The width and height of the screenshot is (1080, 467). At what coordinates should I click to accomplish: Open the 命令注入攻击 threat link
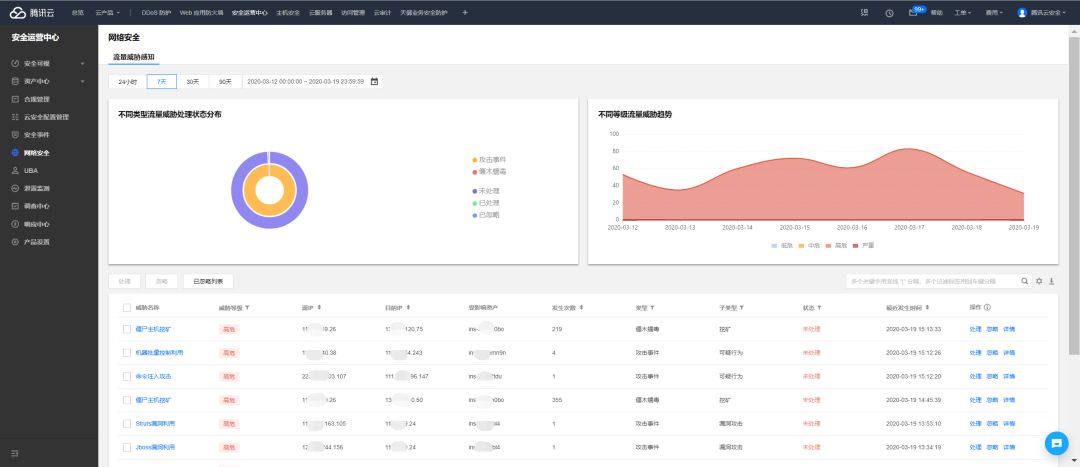[153, 376]
